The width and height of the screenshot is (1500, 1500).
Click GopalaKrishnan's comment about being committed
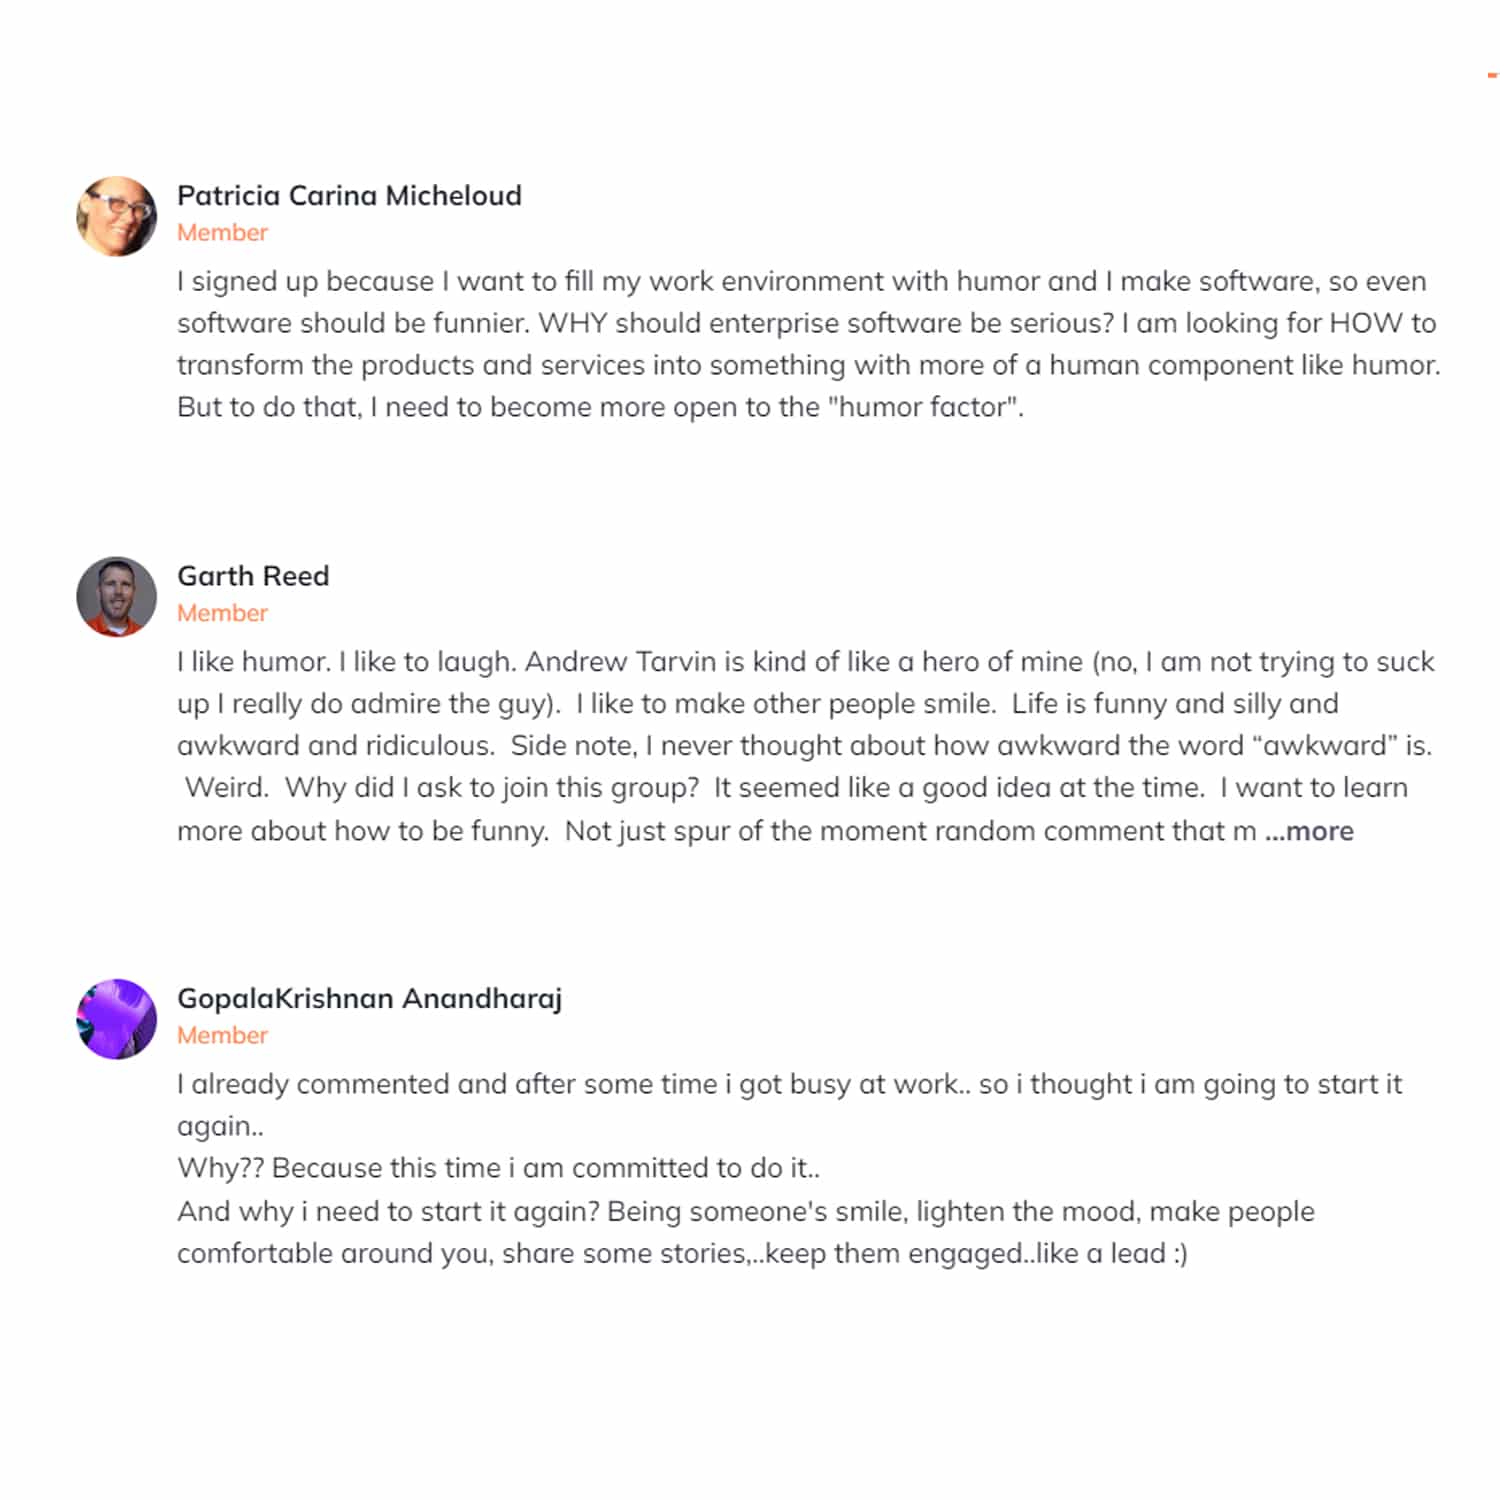click(790, 1169)
